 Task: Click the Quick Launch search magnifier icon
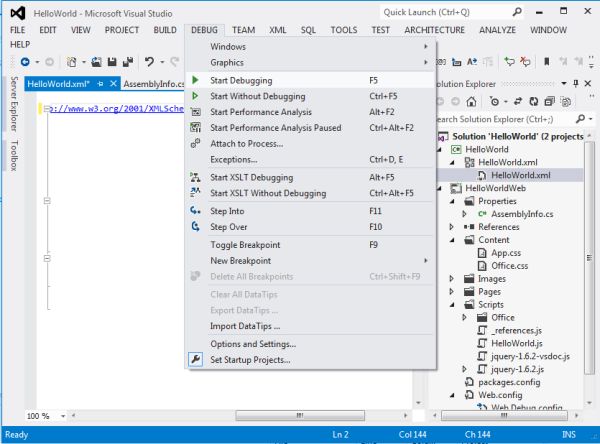point(517,12)
